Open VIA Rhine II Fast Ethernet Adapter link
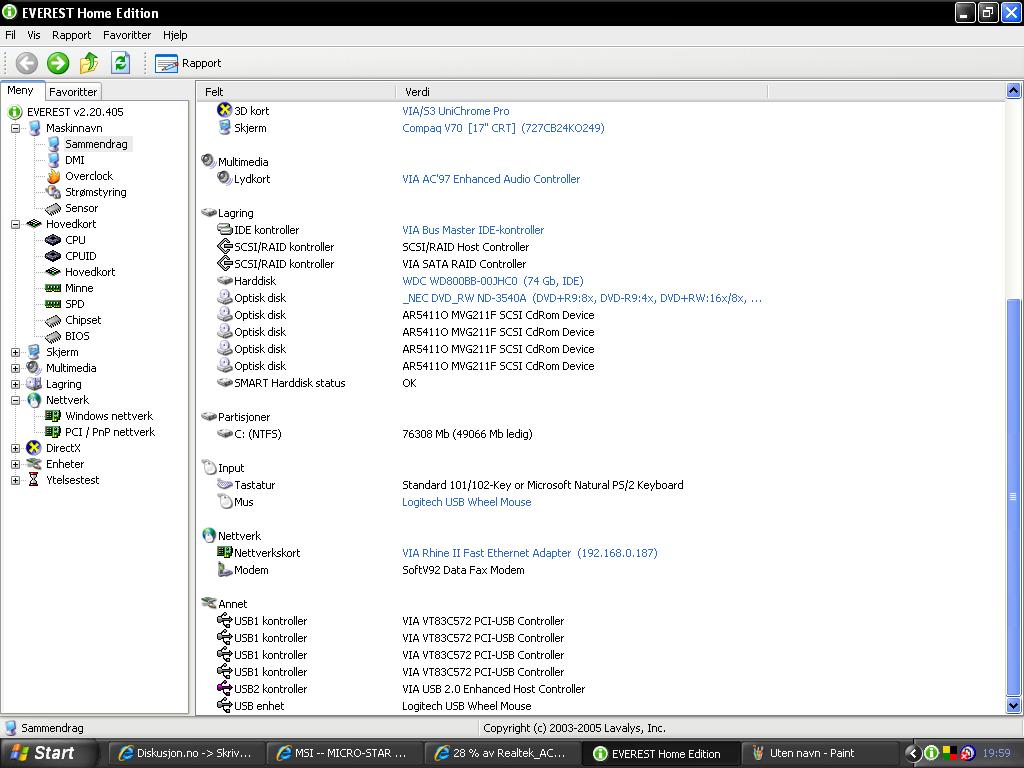Image resolution: width=1024 pixels, height=768 pixels. (530, 553)
